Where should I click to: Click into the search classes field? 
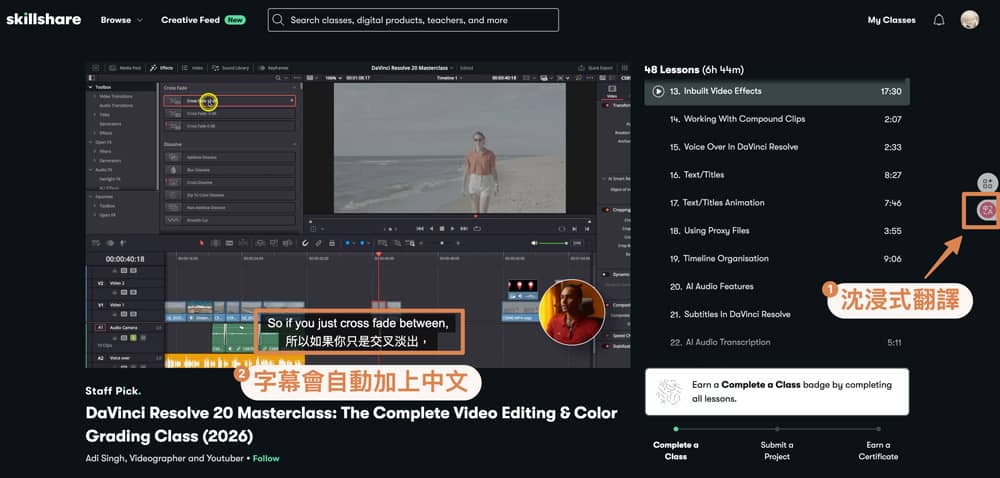coord(420,20)
